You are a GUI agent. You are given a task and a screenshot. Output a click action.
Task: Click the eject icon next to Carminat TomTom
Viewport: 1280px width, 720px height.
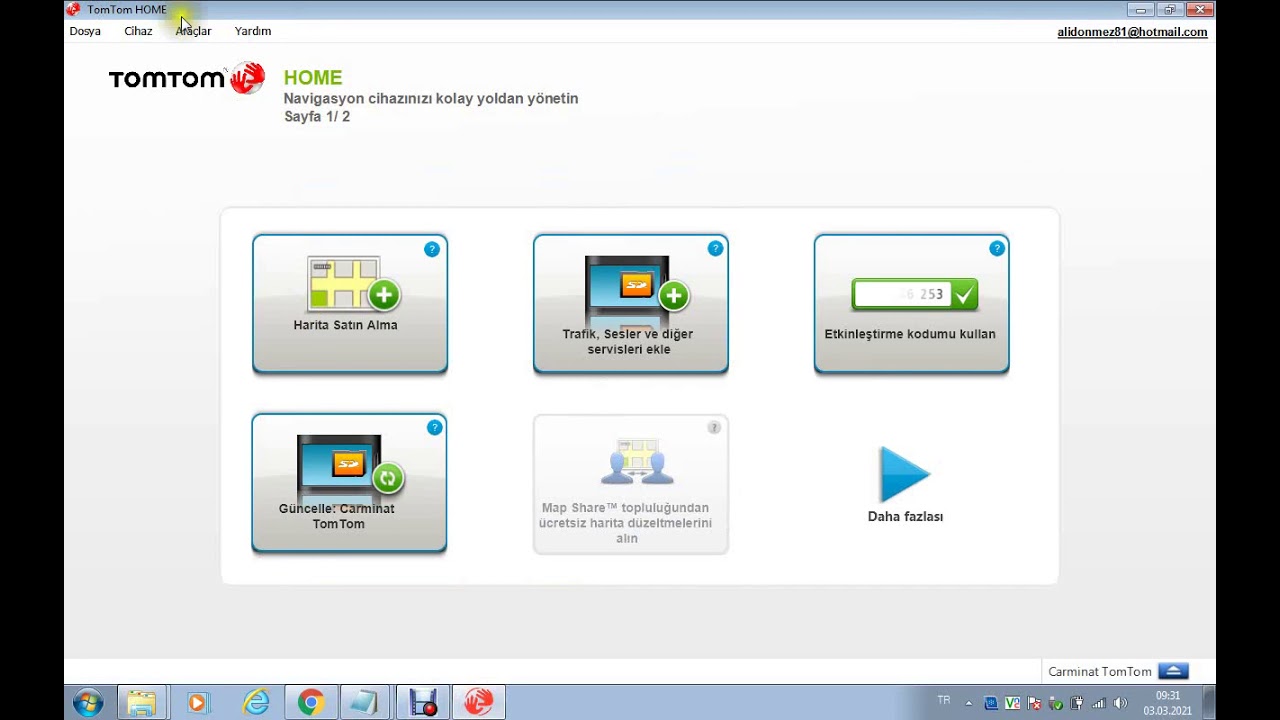(x=1173, y=671)
